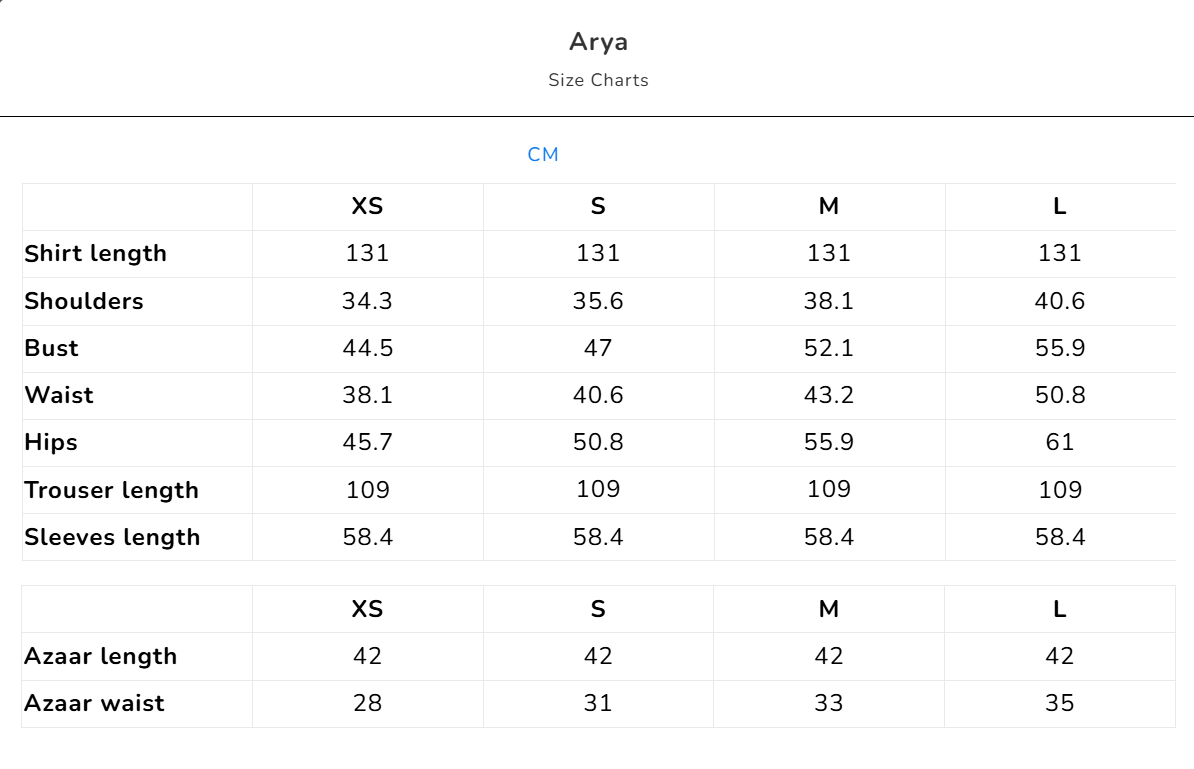Screen dimensions: 1194x769
Task: Click the Bust row label
Action: [x=52, y=348]
